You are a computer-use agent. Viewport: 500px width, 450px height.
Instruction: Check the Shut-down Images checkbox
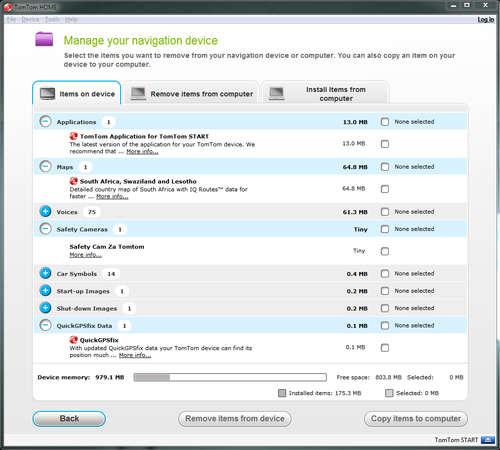point(385,308)
